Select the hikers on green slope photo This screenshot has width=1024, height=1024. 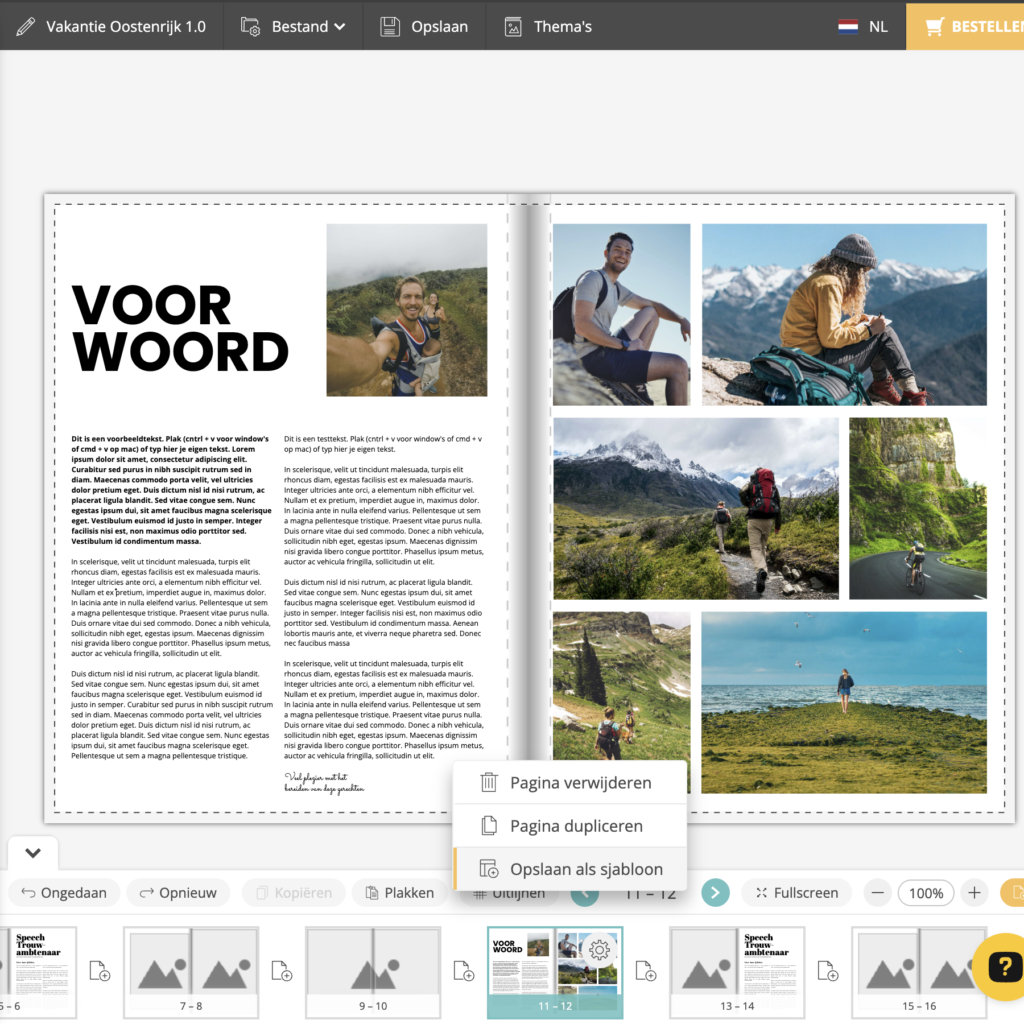[621, 686]
